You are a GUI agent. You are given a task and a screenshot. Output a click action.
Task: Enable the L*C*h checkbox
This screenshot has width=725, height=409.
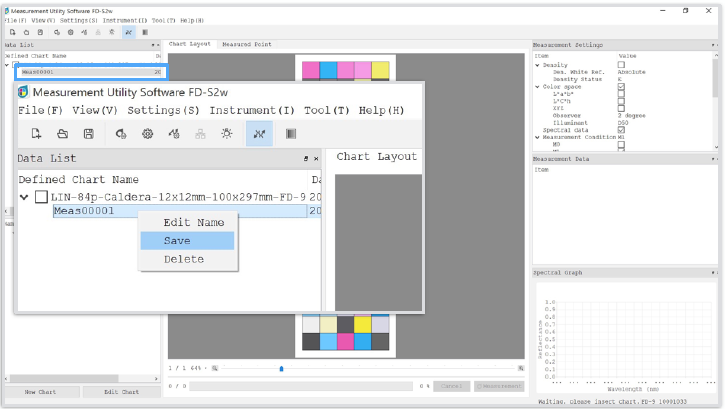[x=621, y=101]
